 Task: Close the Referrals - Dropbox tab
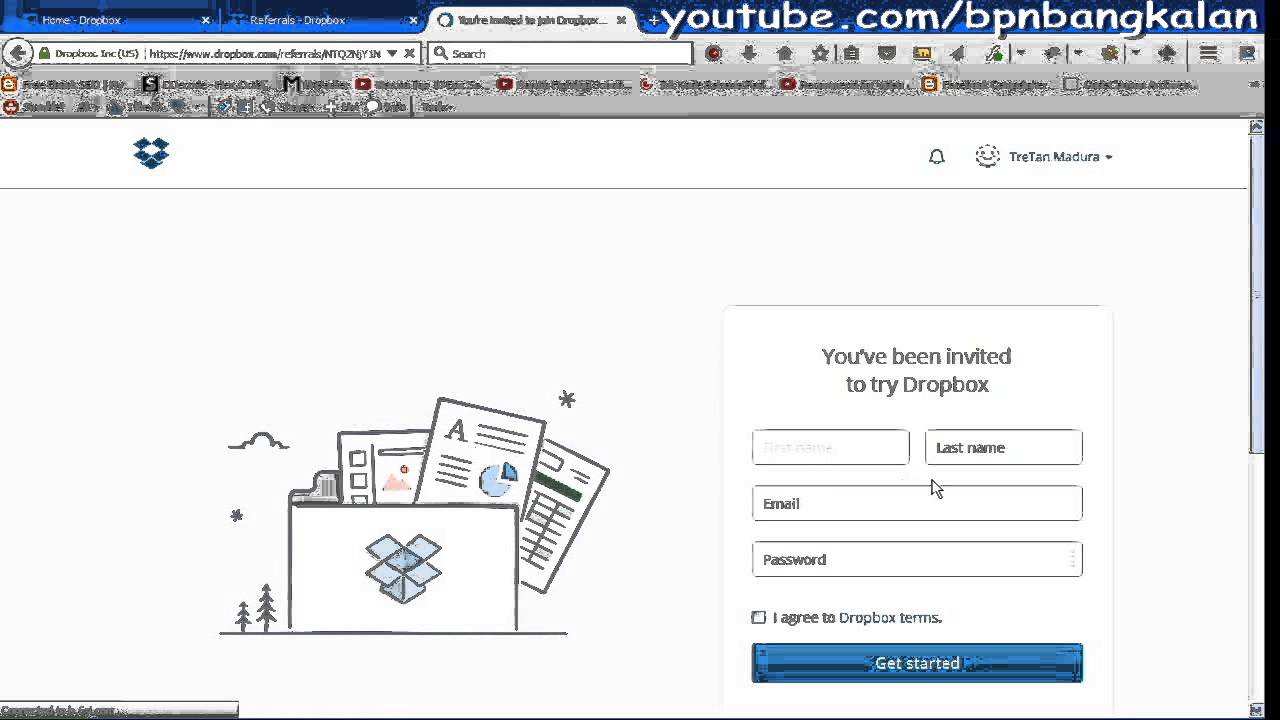pos(414,20)
